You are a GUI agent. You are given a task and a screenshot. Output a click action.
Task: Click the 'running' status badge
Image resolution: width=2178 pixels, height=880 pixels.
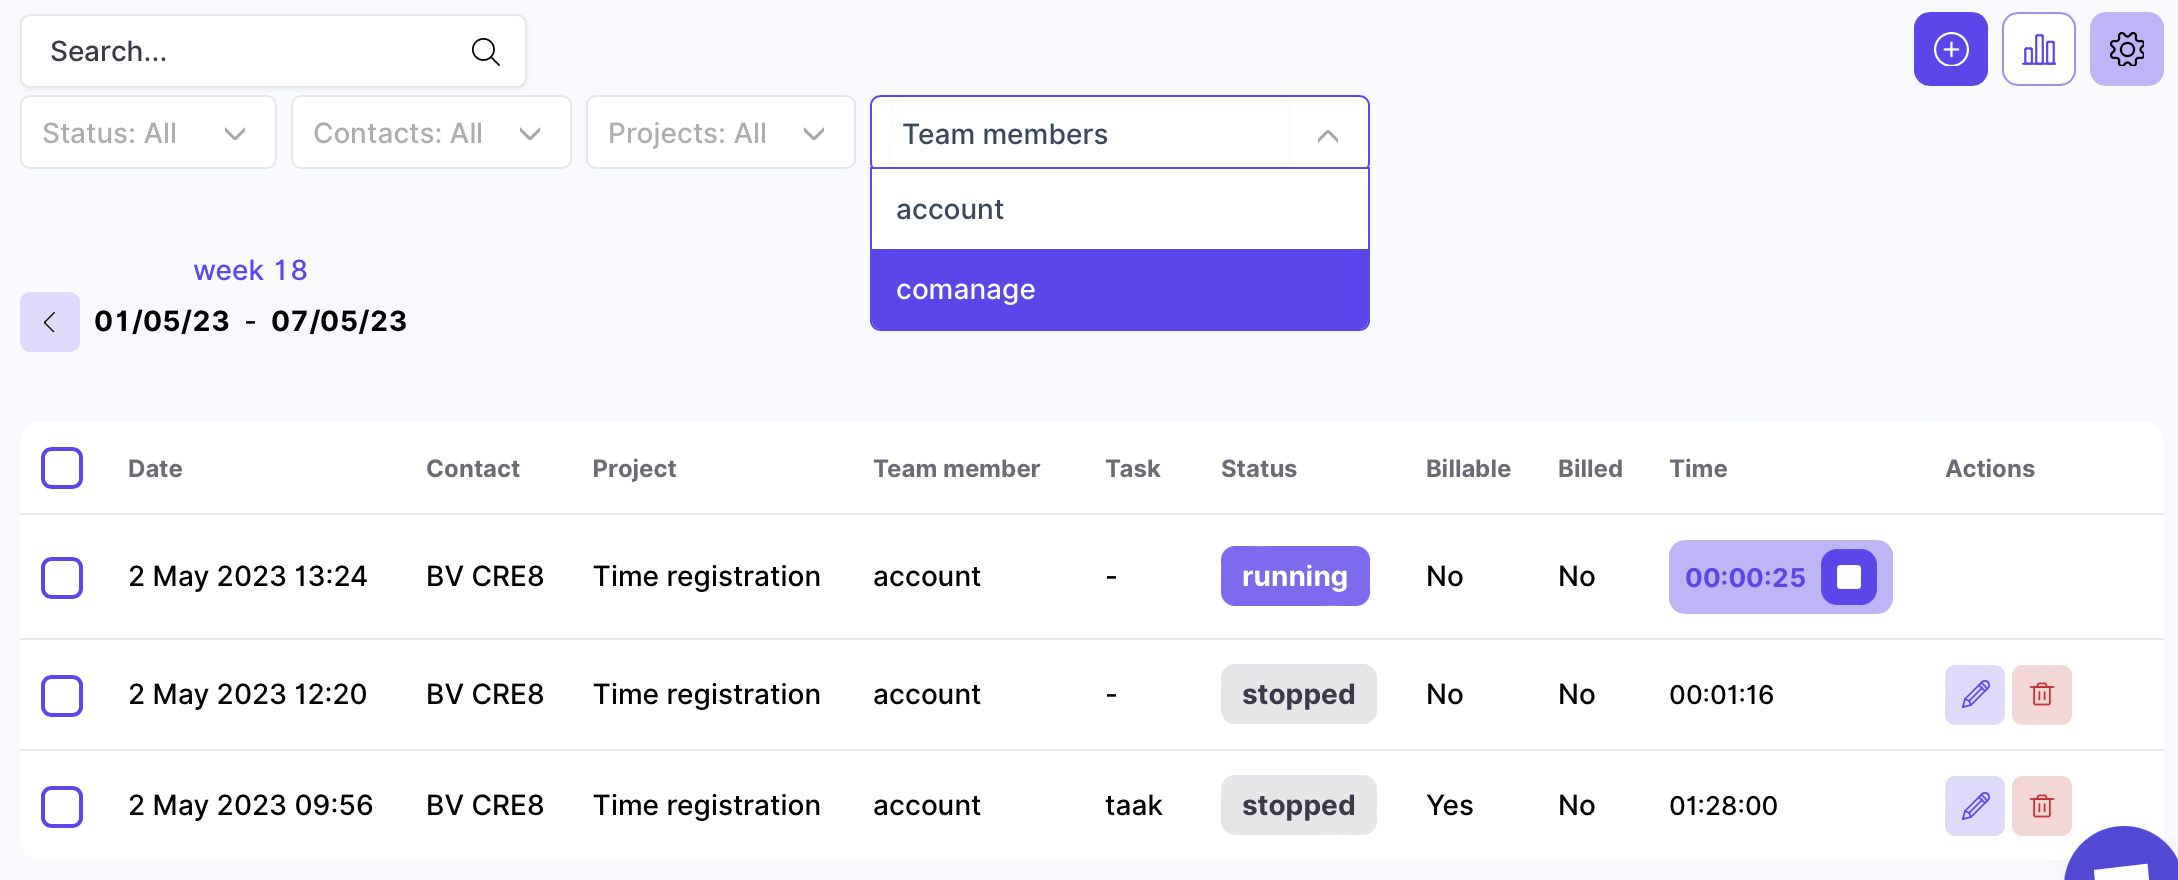(1295, 576)
